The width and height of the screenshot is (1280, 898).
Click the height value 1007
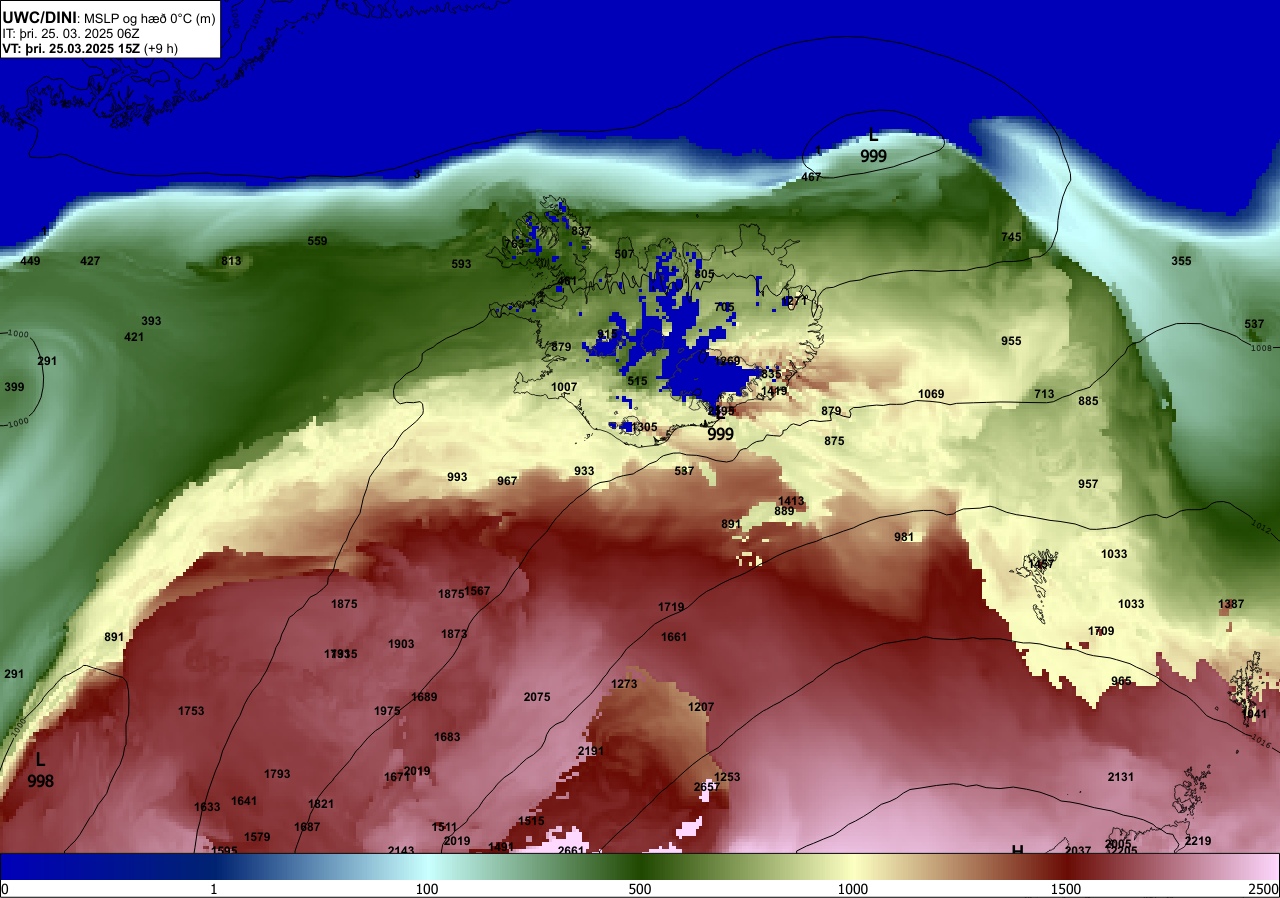564,387
